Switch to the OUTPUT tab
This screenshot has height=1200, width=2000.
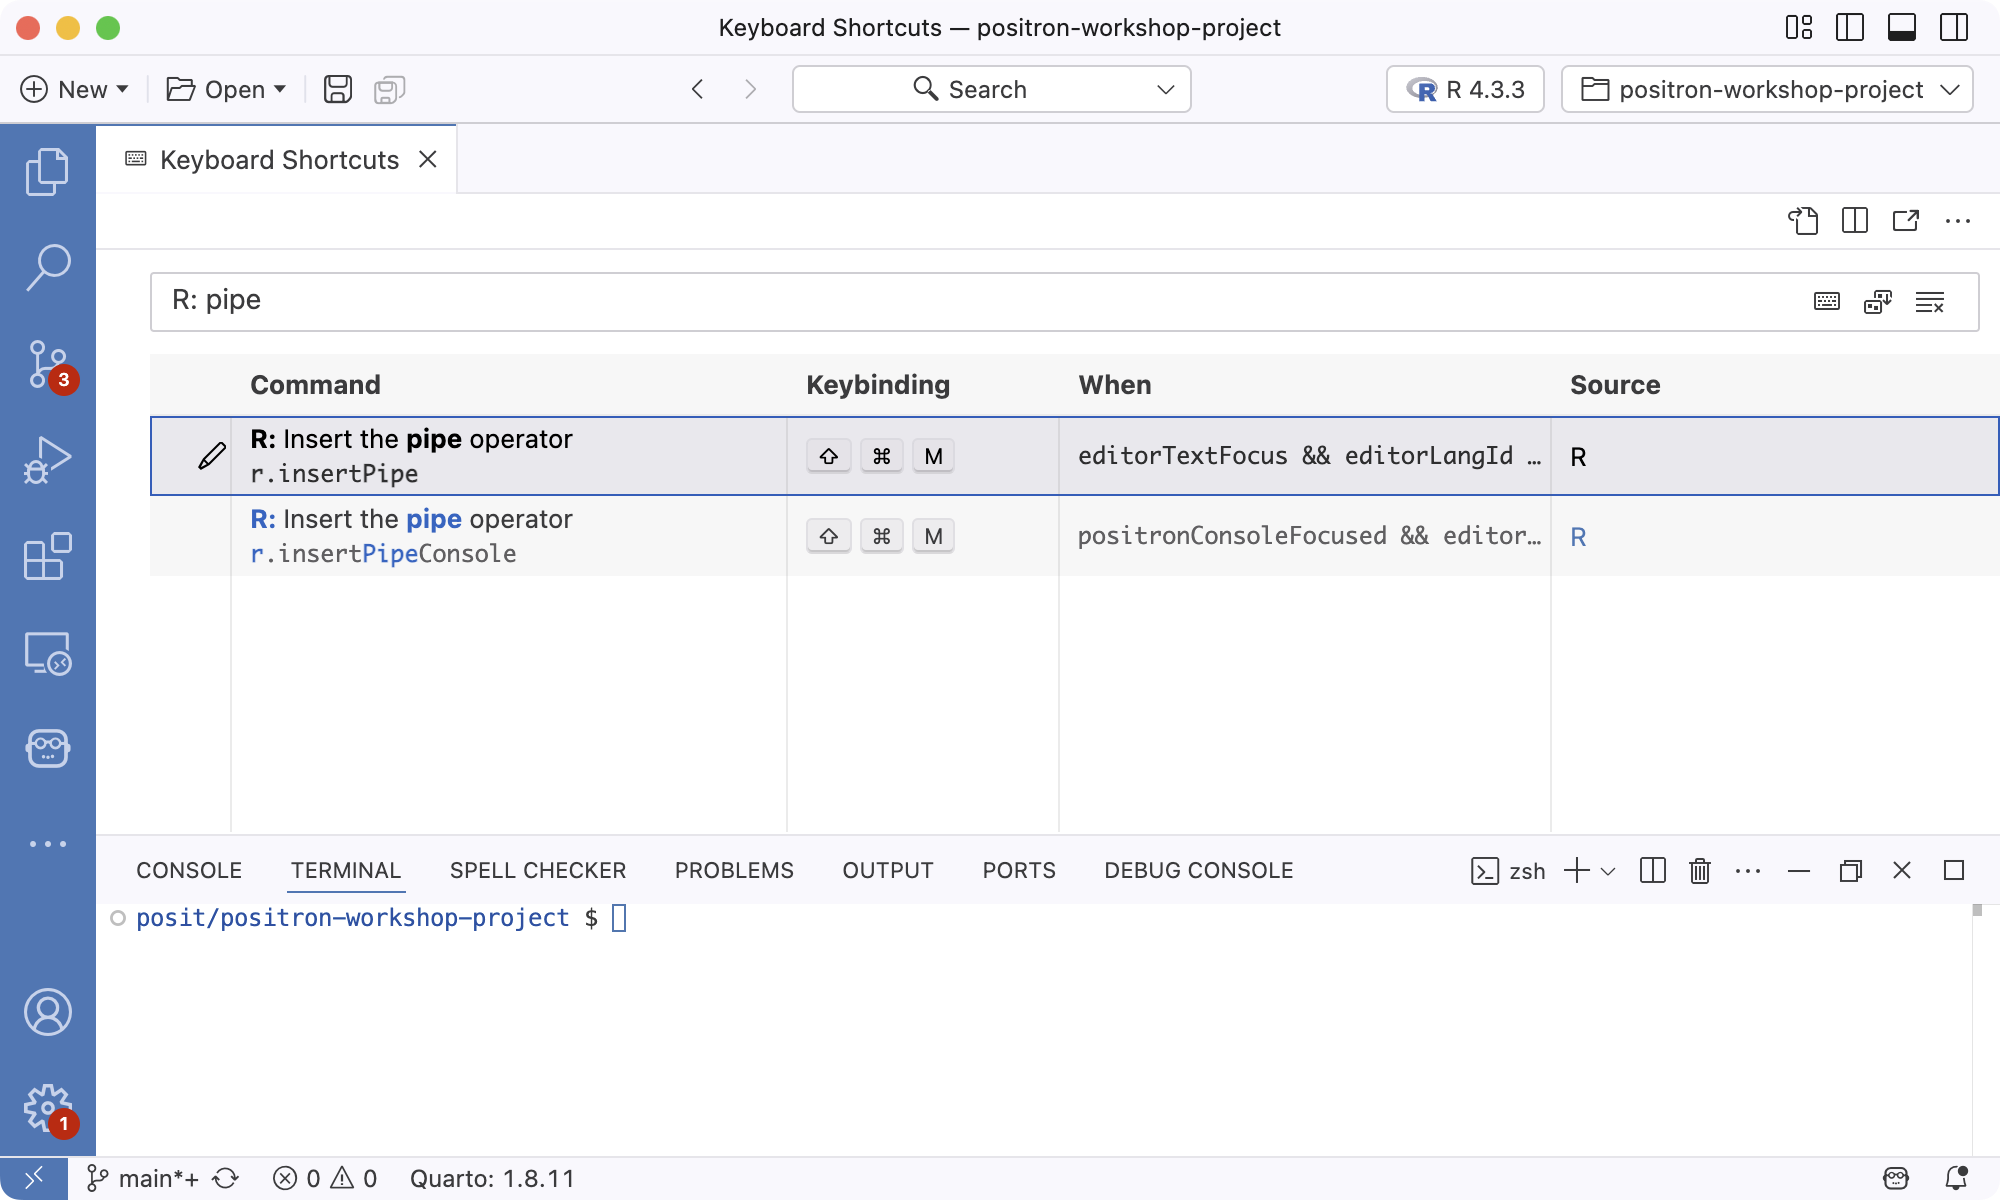[888, 870]
